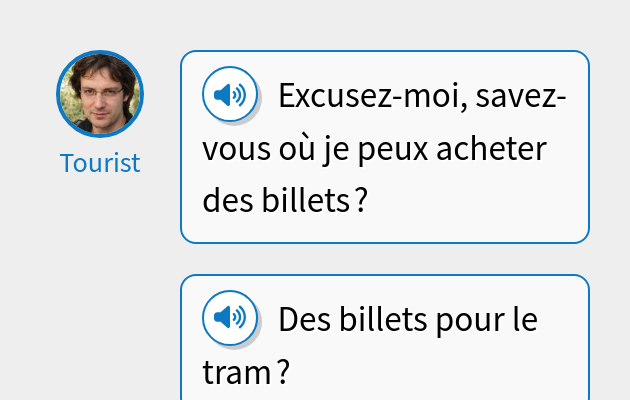This screenshot has height=400, width=630.
Task: Click the Tourist's profile photo
Action: (x=100, y=93)
